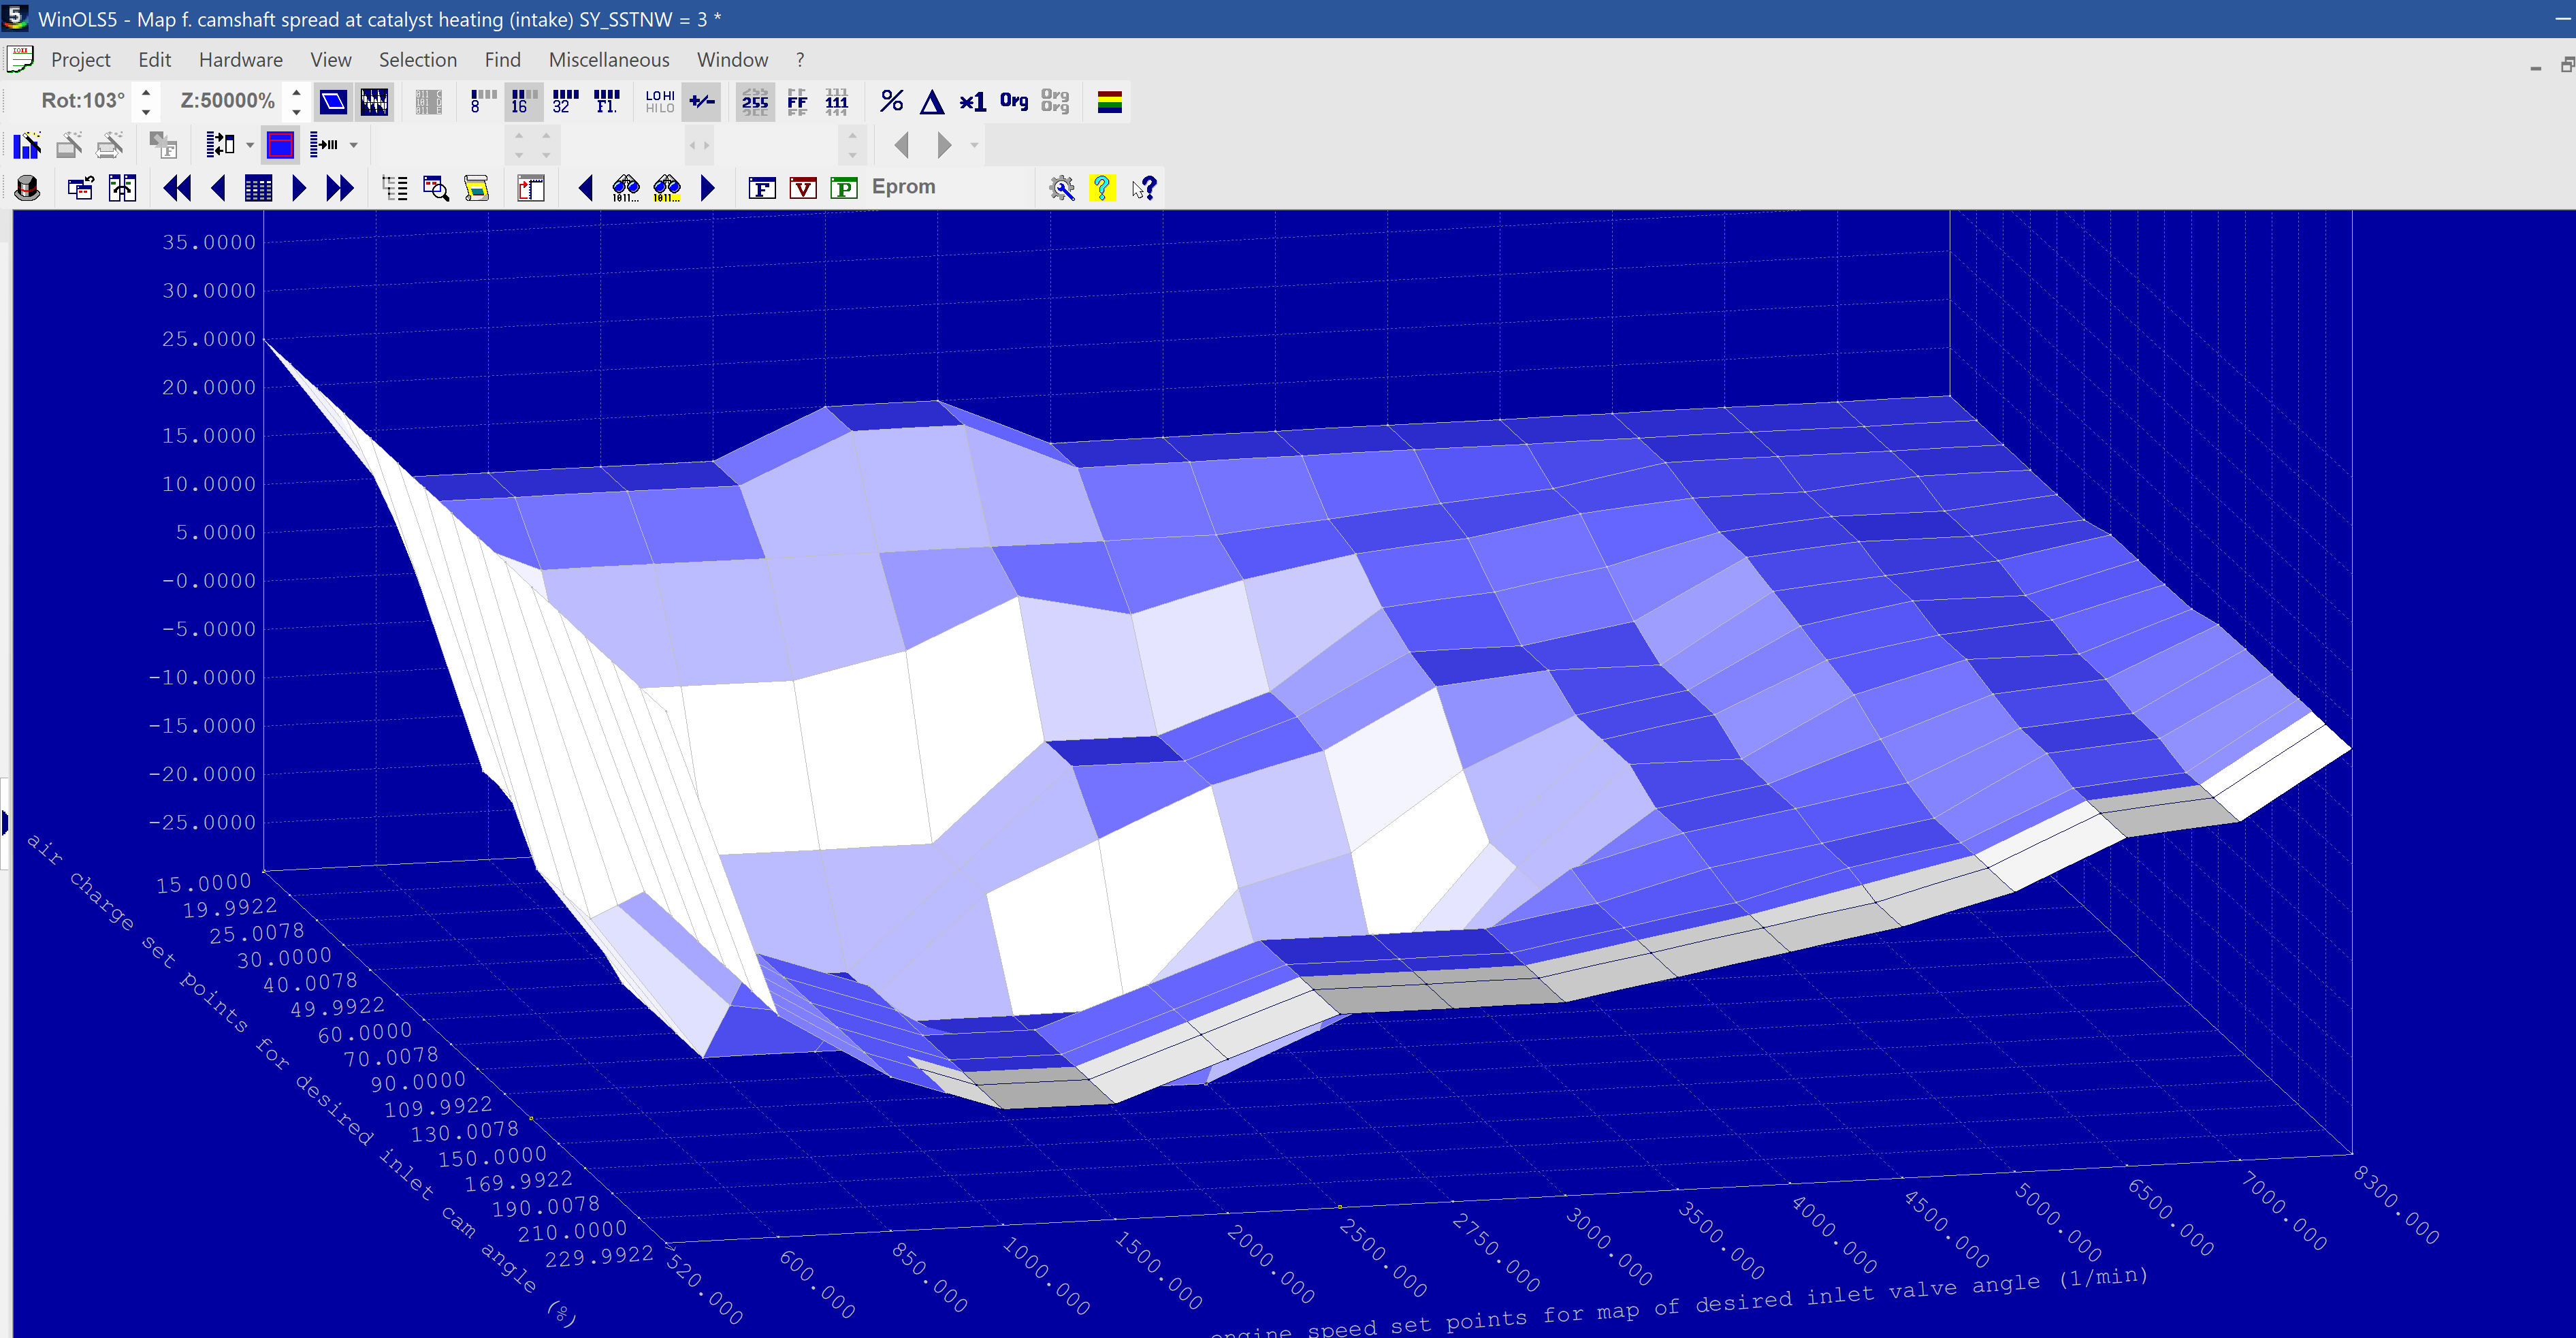
Task: Open dropdown beside the columns arrow icon
Action: pos(354,145)
